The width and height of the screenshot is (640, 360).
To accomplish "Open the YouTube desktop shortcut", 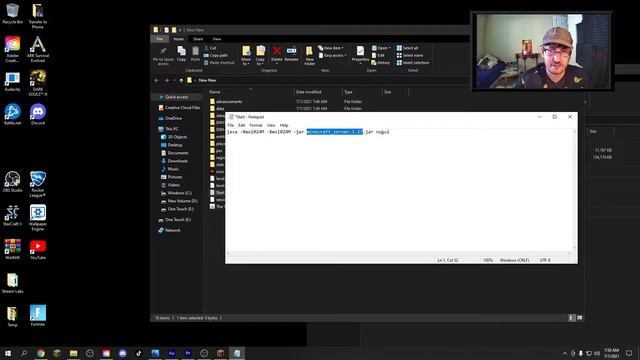I will tap(38, 249).
